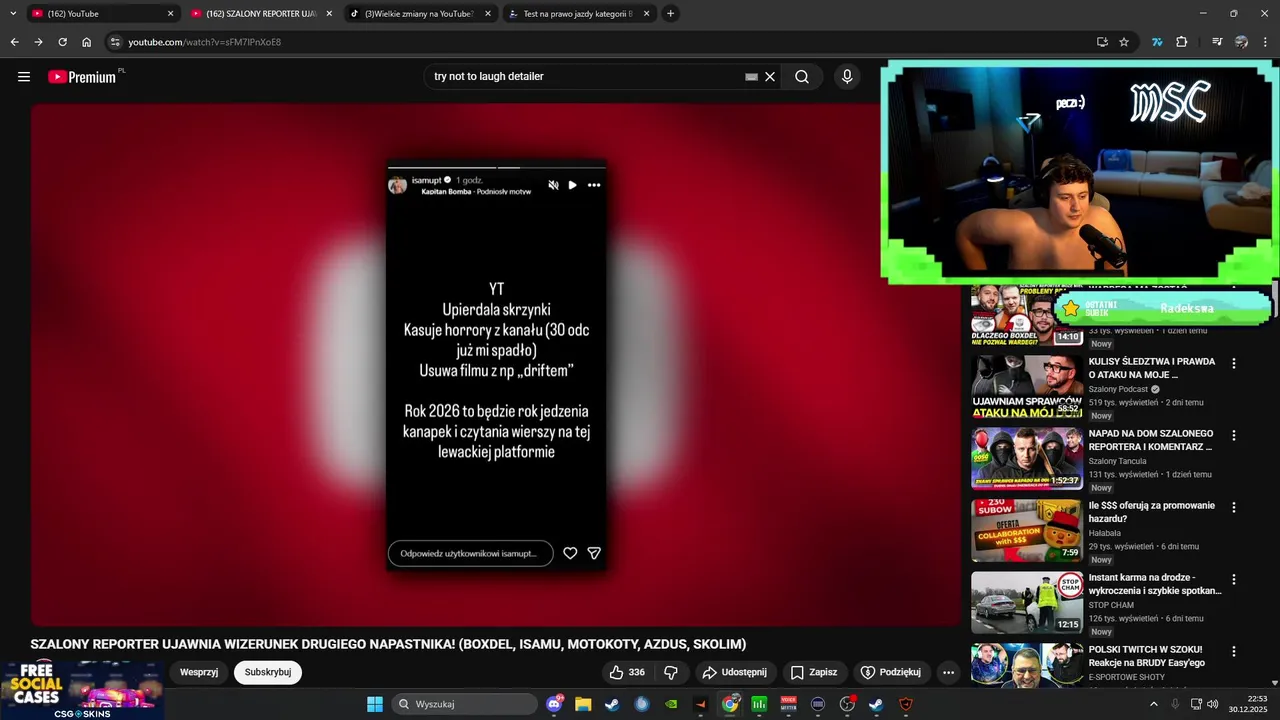
Task: Open the 7TV extension icon
Action: pos(1157,42)
